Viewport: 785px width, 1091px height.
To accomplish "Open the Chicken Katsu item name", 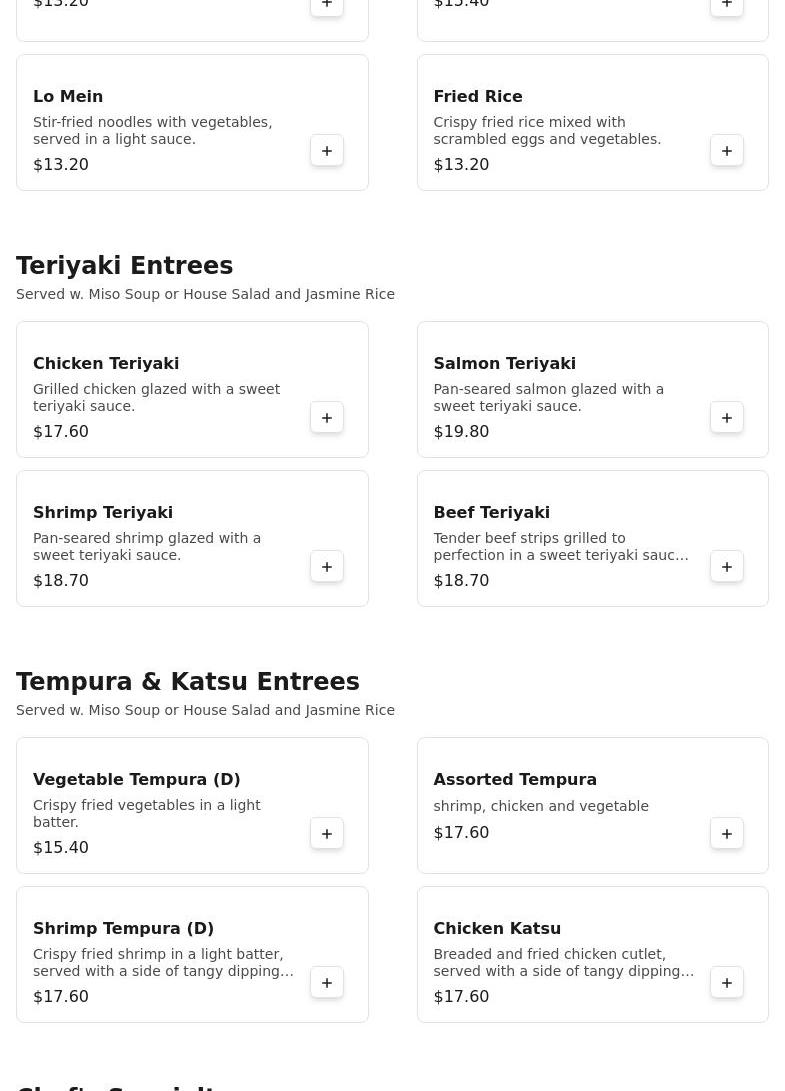I will click(x=497, y=929).
